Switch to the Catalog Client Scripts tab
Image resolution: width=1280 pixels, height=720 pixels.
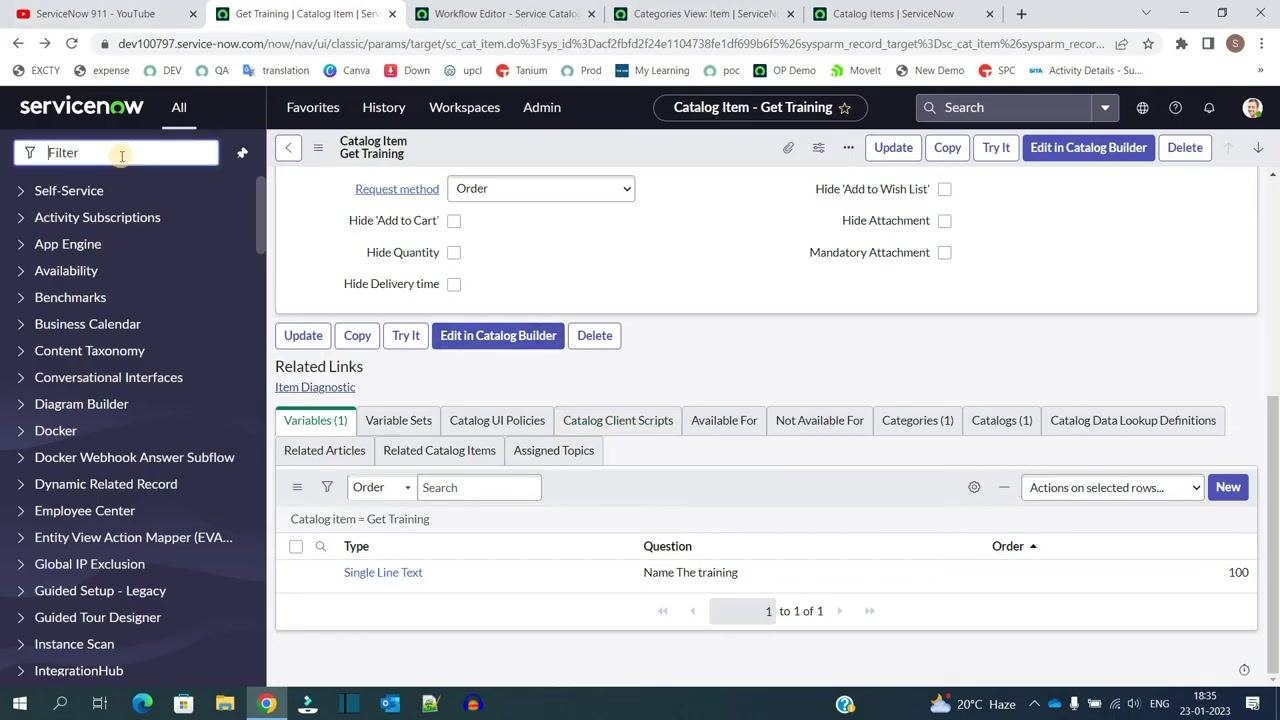click(x=618, y=421)
